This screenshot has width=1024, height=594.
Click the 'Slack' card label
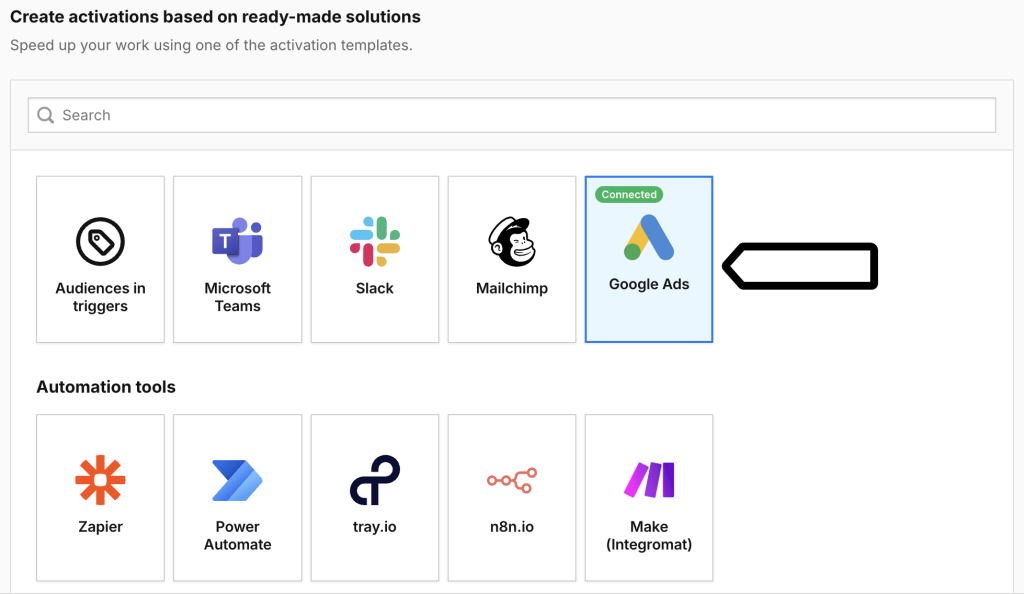pyautogui.click(x=375, y=289)
